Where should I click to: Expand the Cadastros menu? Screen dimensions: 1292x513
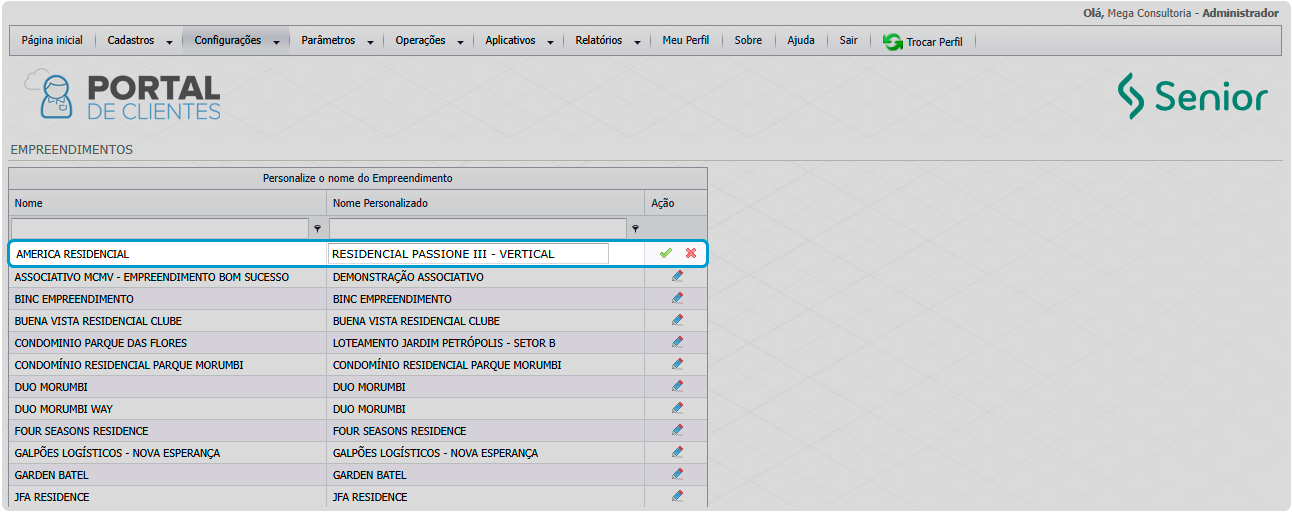pos(140,41)
